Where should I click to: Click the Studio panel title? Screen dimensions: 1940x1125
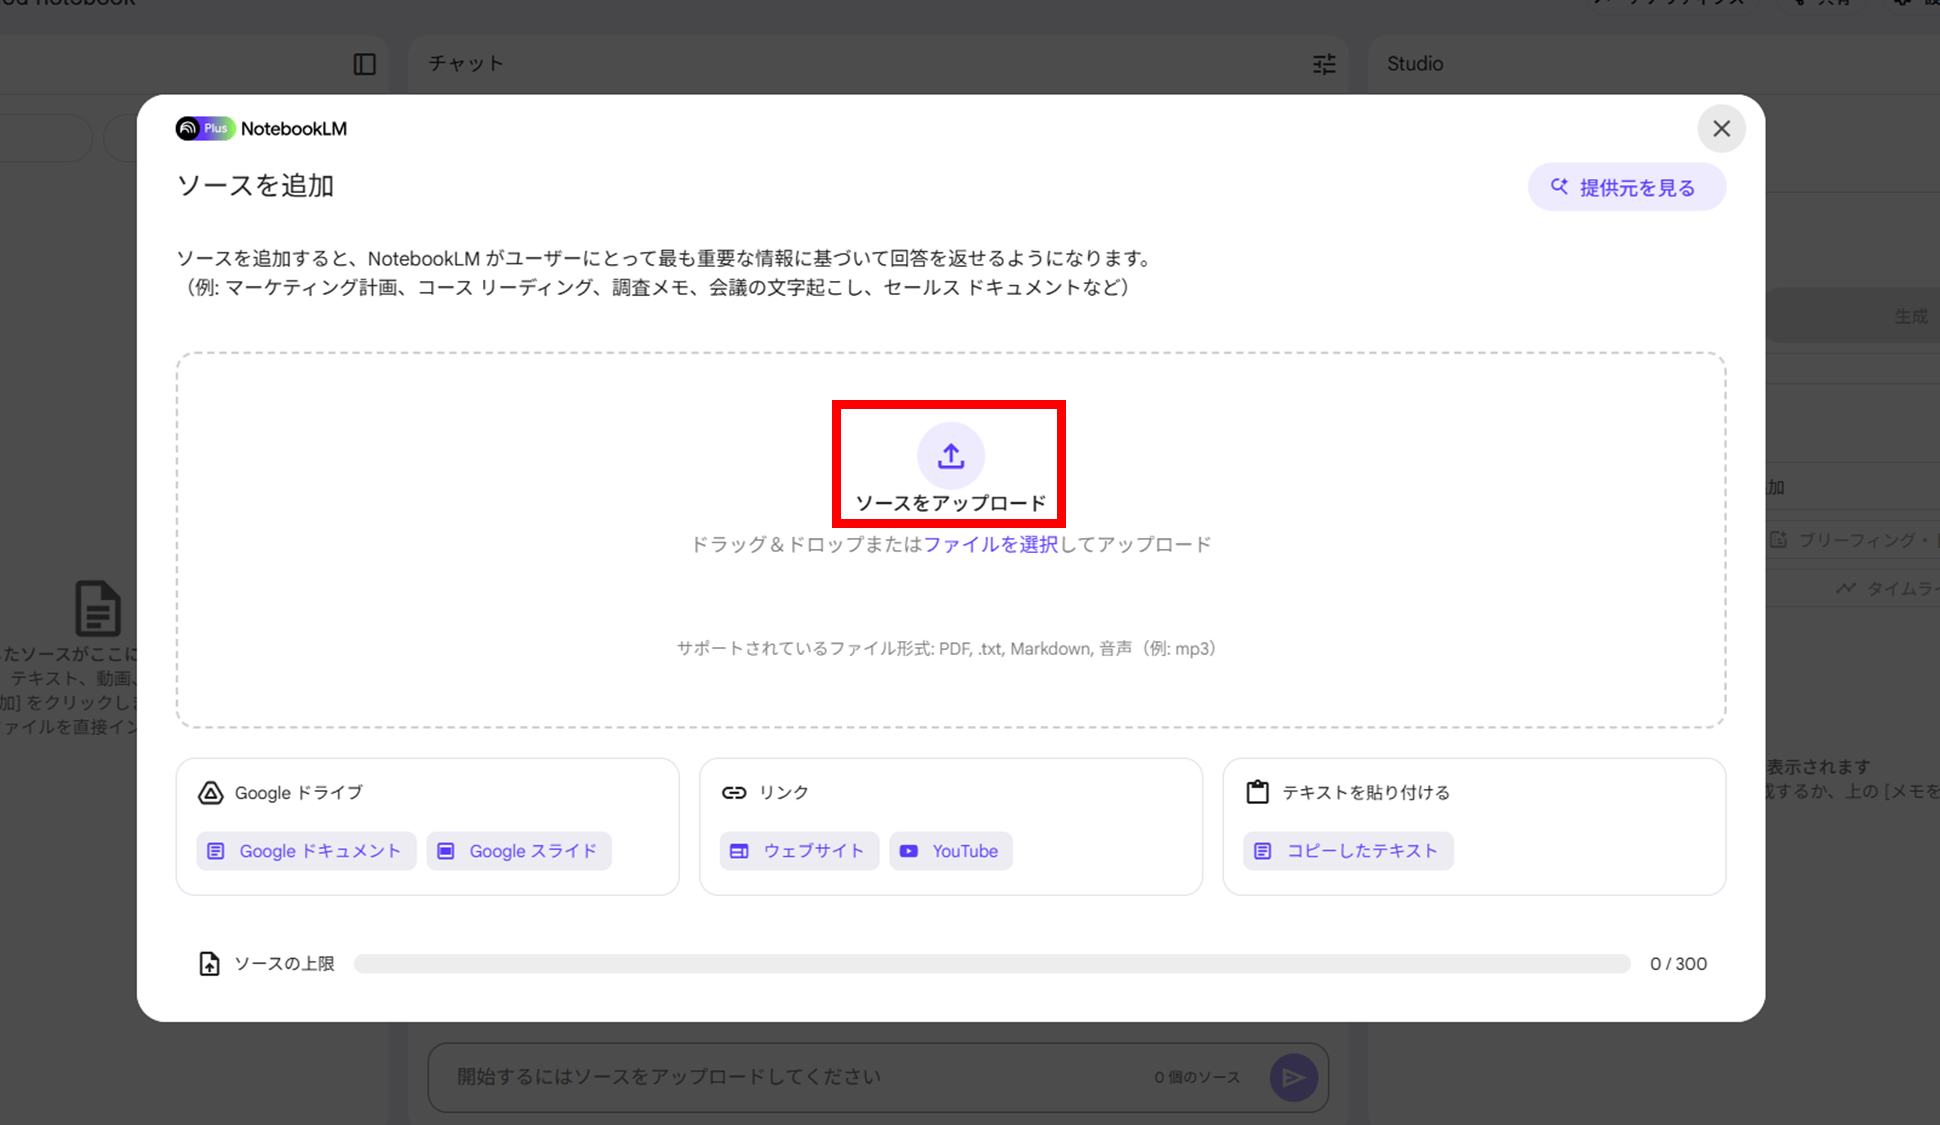[1415, 64]
